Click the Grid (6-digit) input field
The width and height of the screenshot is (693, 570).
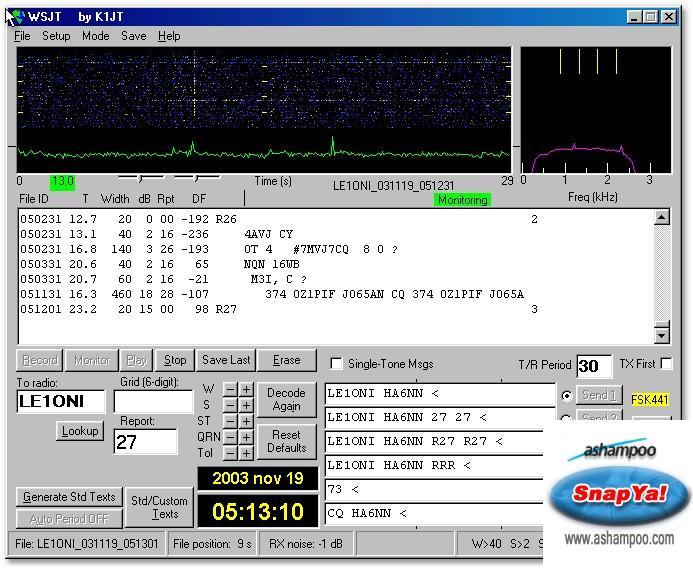click(153, 401)
